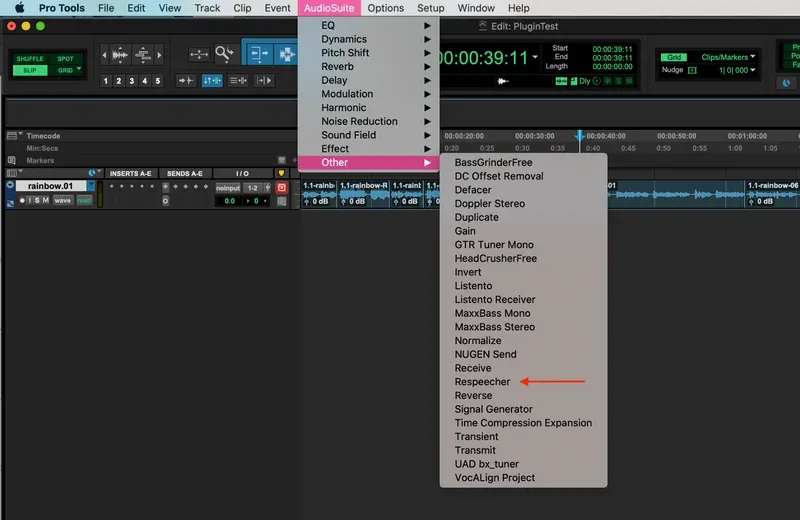Toggle the zoom toggle icon
Screen dimensions: 800x520
198,54
